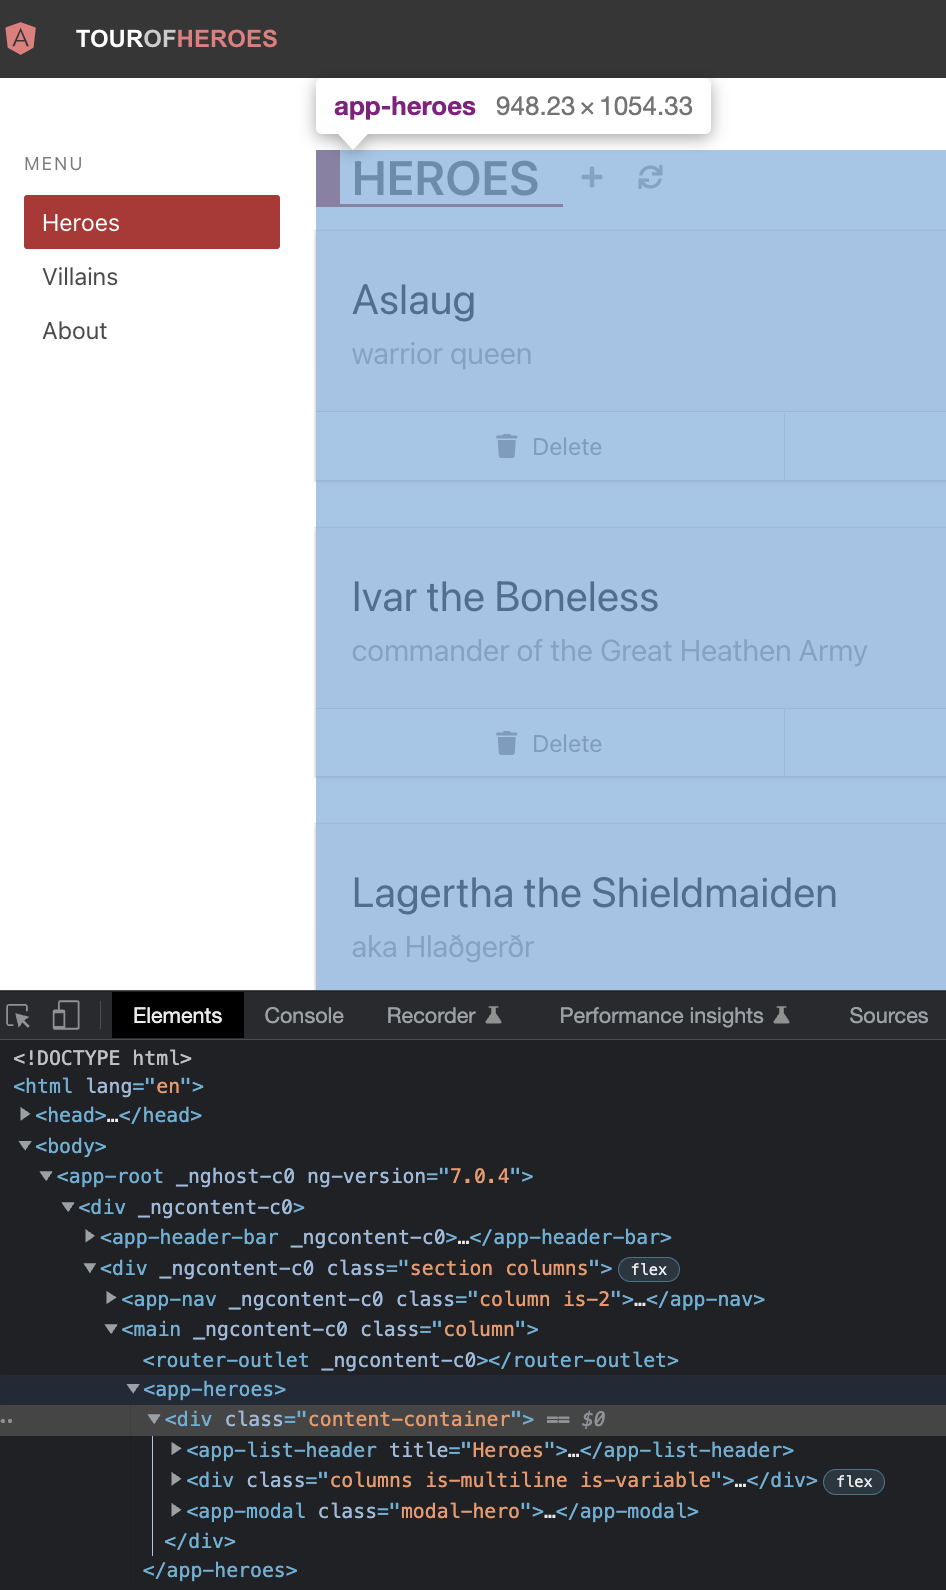Click trash icon on Aslaug card
The image size is (946, 1590).
(507, 446)
